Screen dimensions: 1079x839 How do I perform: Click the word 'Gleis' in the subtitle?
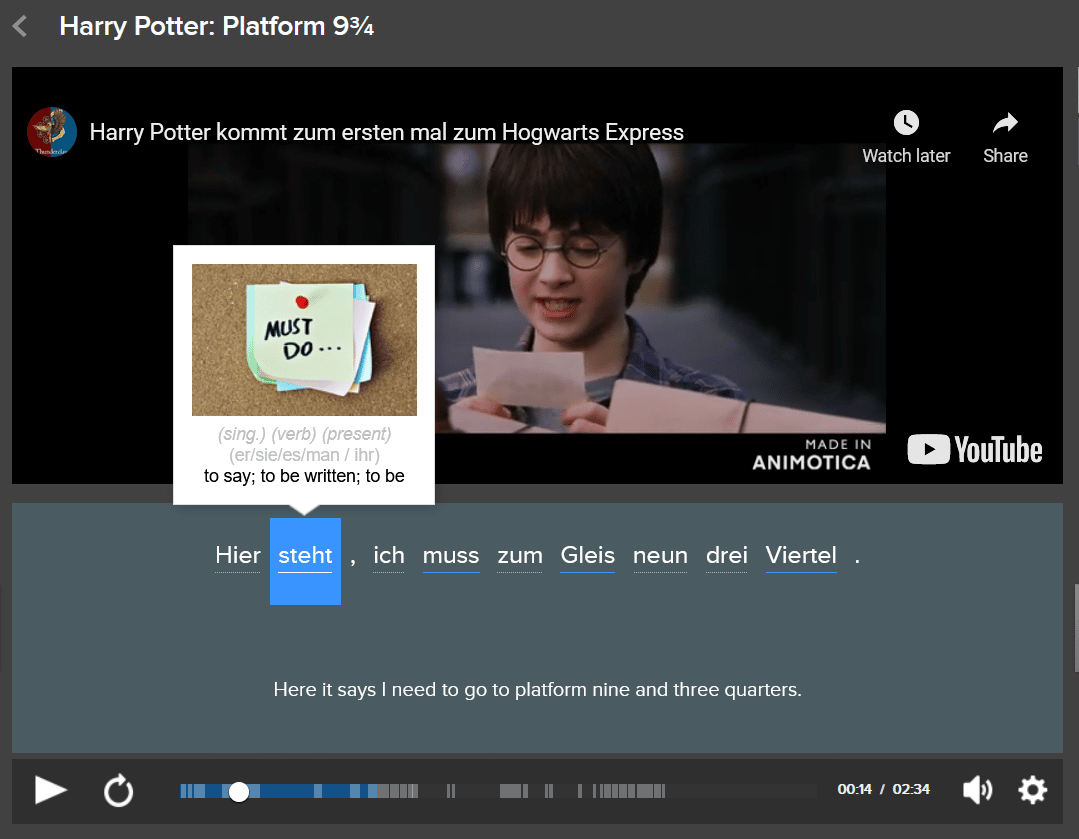588,556
